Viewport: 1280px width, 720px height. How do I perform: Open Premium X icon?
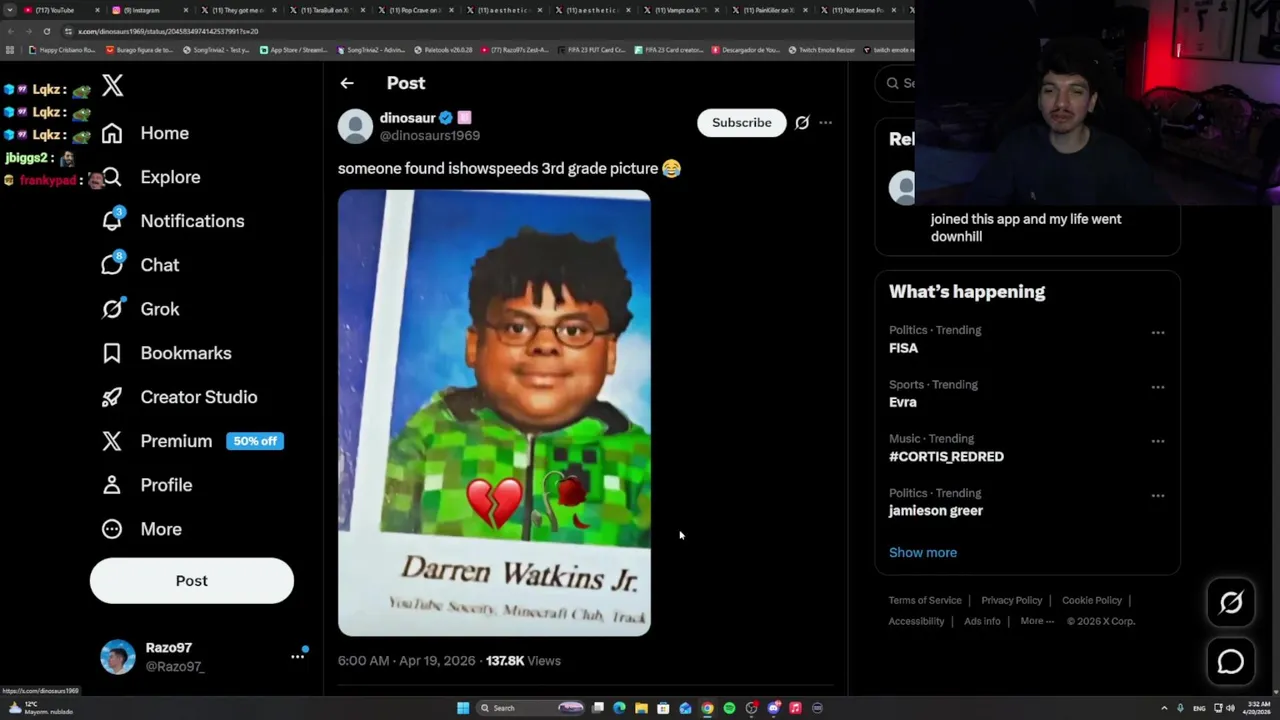coord(112,441)
